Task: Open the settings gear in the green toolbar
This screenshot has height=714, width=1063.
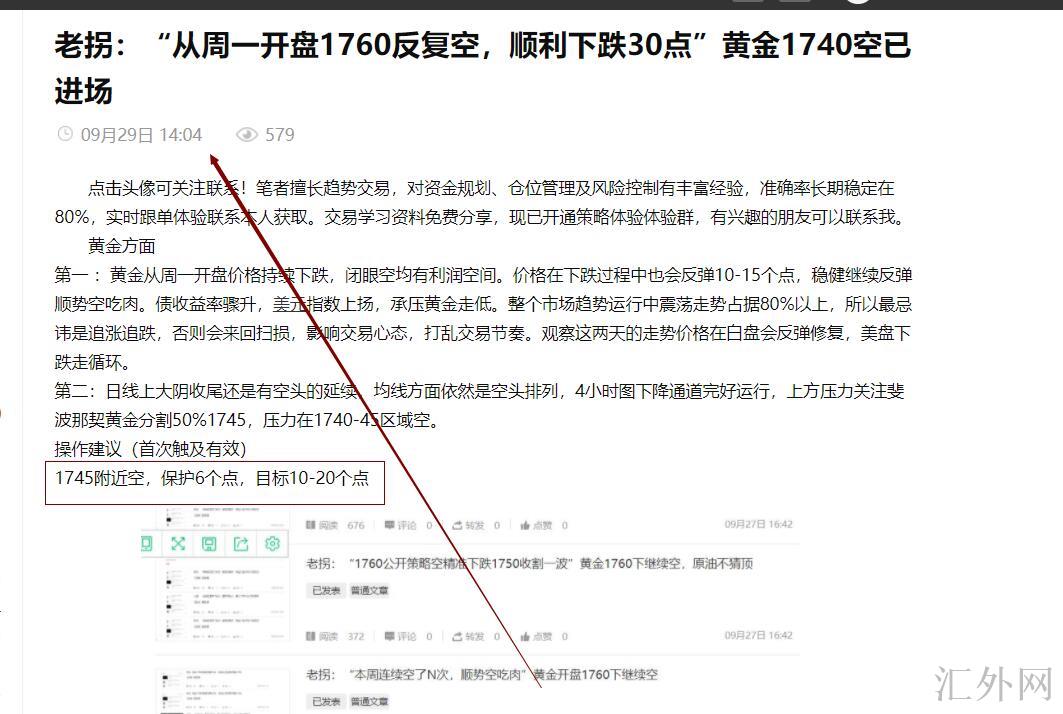Action: (x=273, y=543)
